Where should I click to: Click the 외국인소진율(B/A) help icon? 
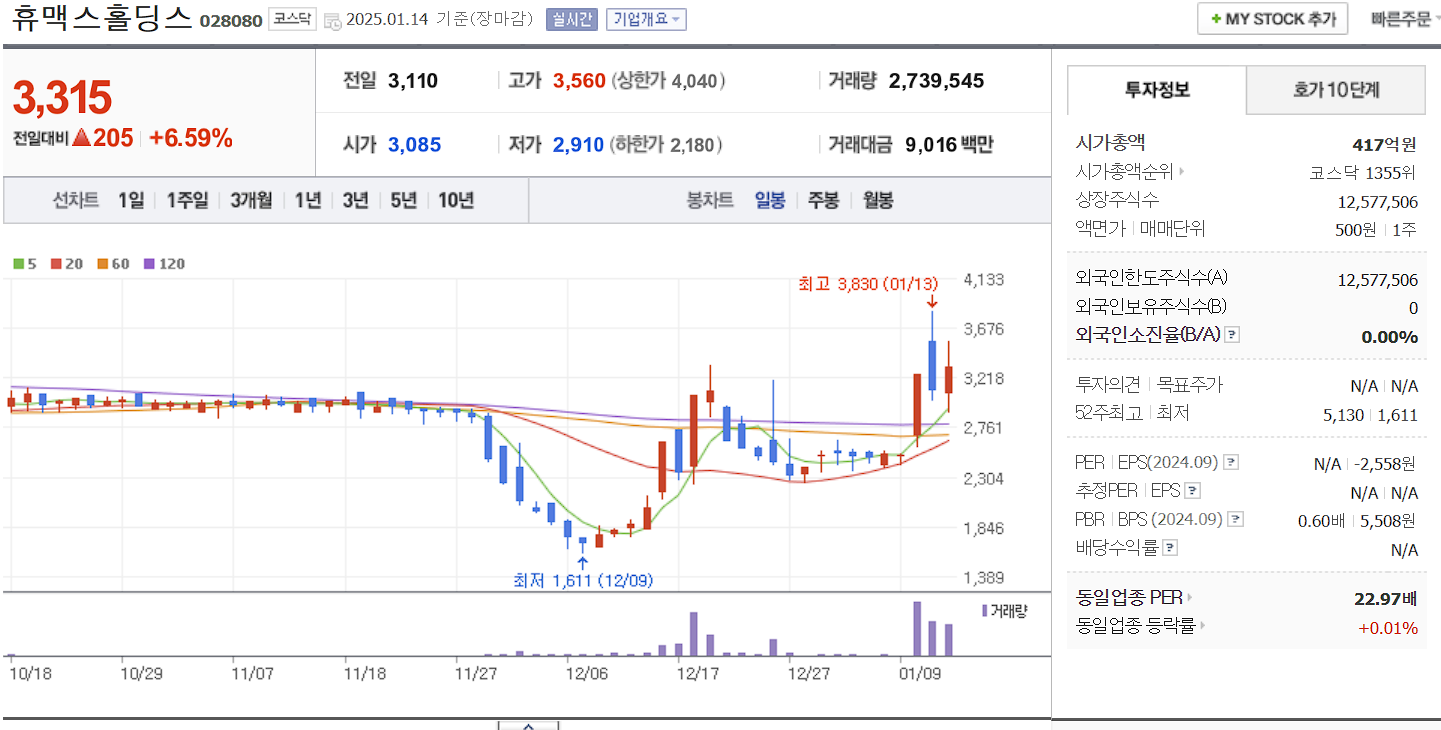tap(1230, 336)
